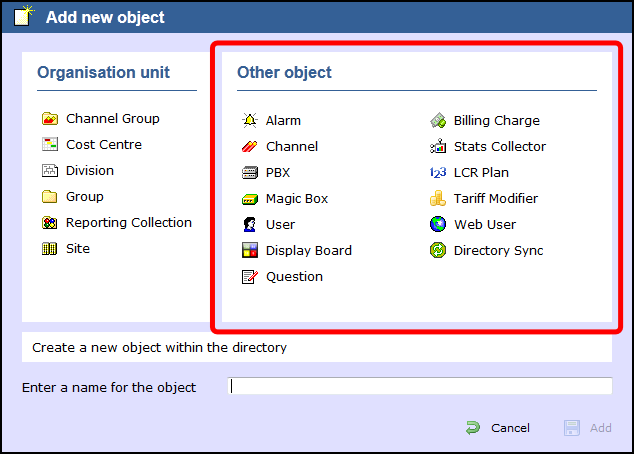Select the LCR Plan icon

438,173
